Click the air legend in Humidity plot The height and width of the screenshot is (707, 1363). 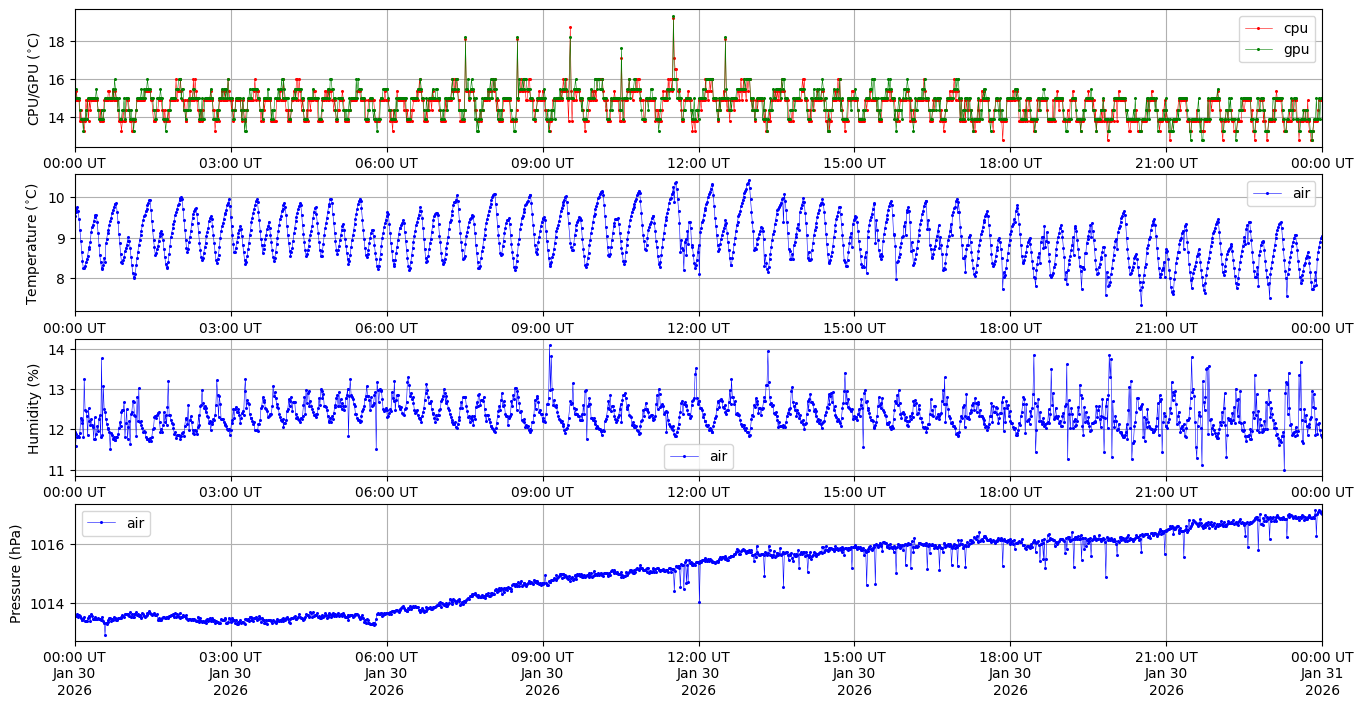(x=718, y=457)
